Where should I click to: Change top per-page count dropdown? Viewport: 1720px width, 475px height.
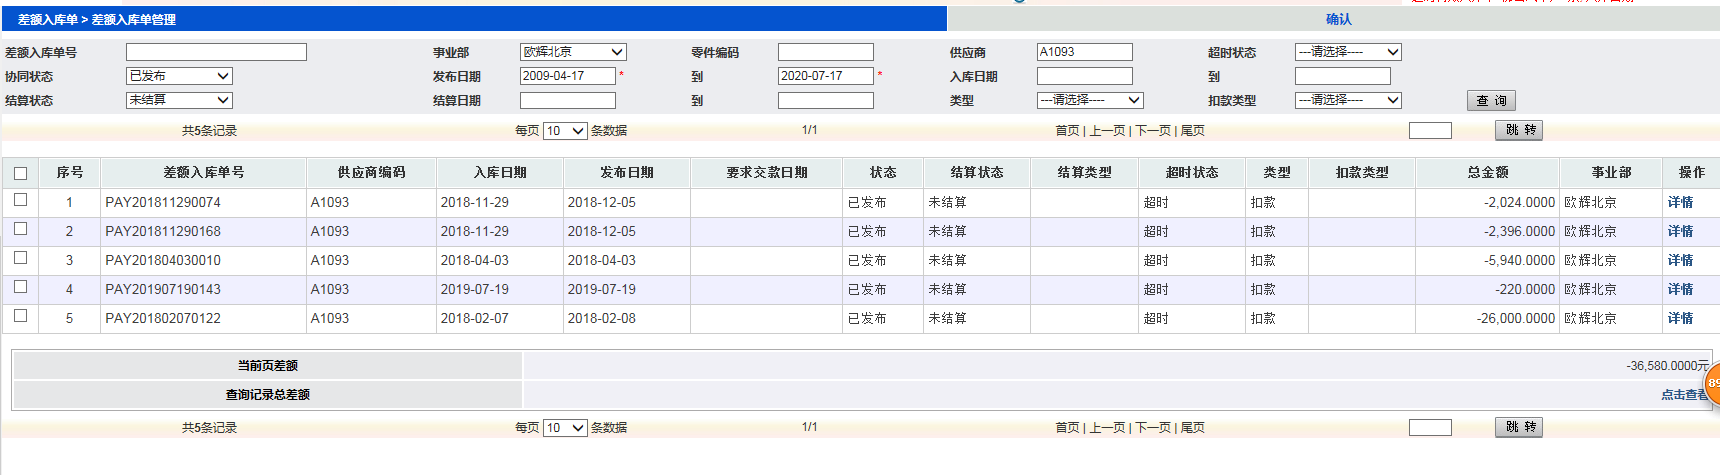tap(565, 131)
